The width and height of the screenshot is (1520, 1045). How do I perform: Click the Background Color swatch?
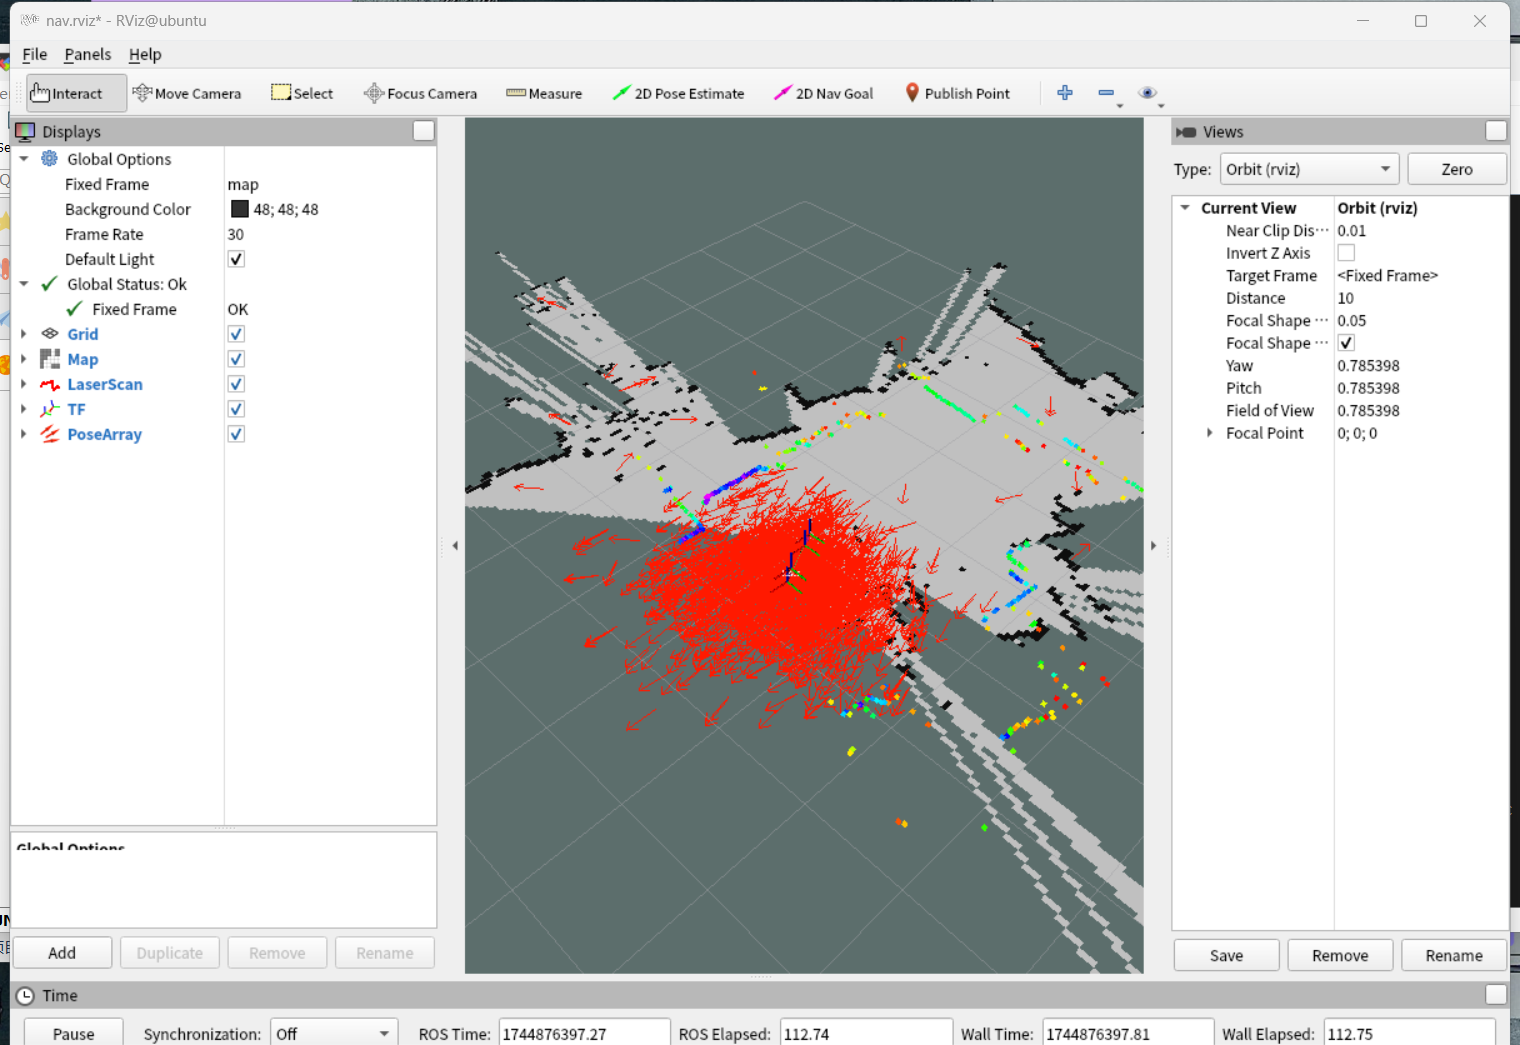[240, 209]
